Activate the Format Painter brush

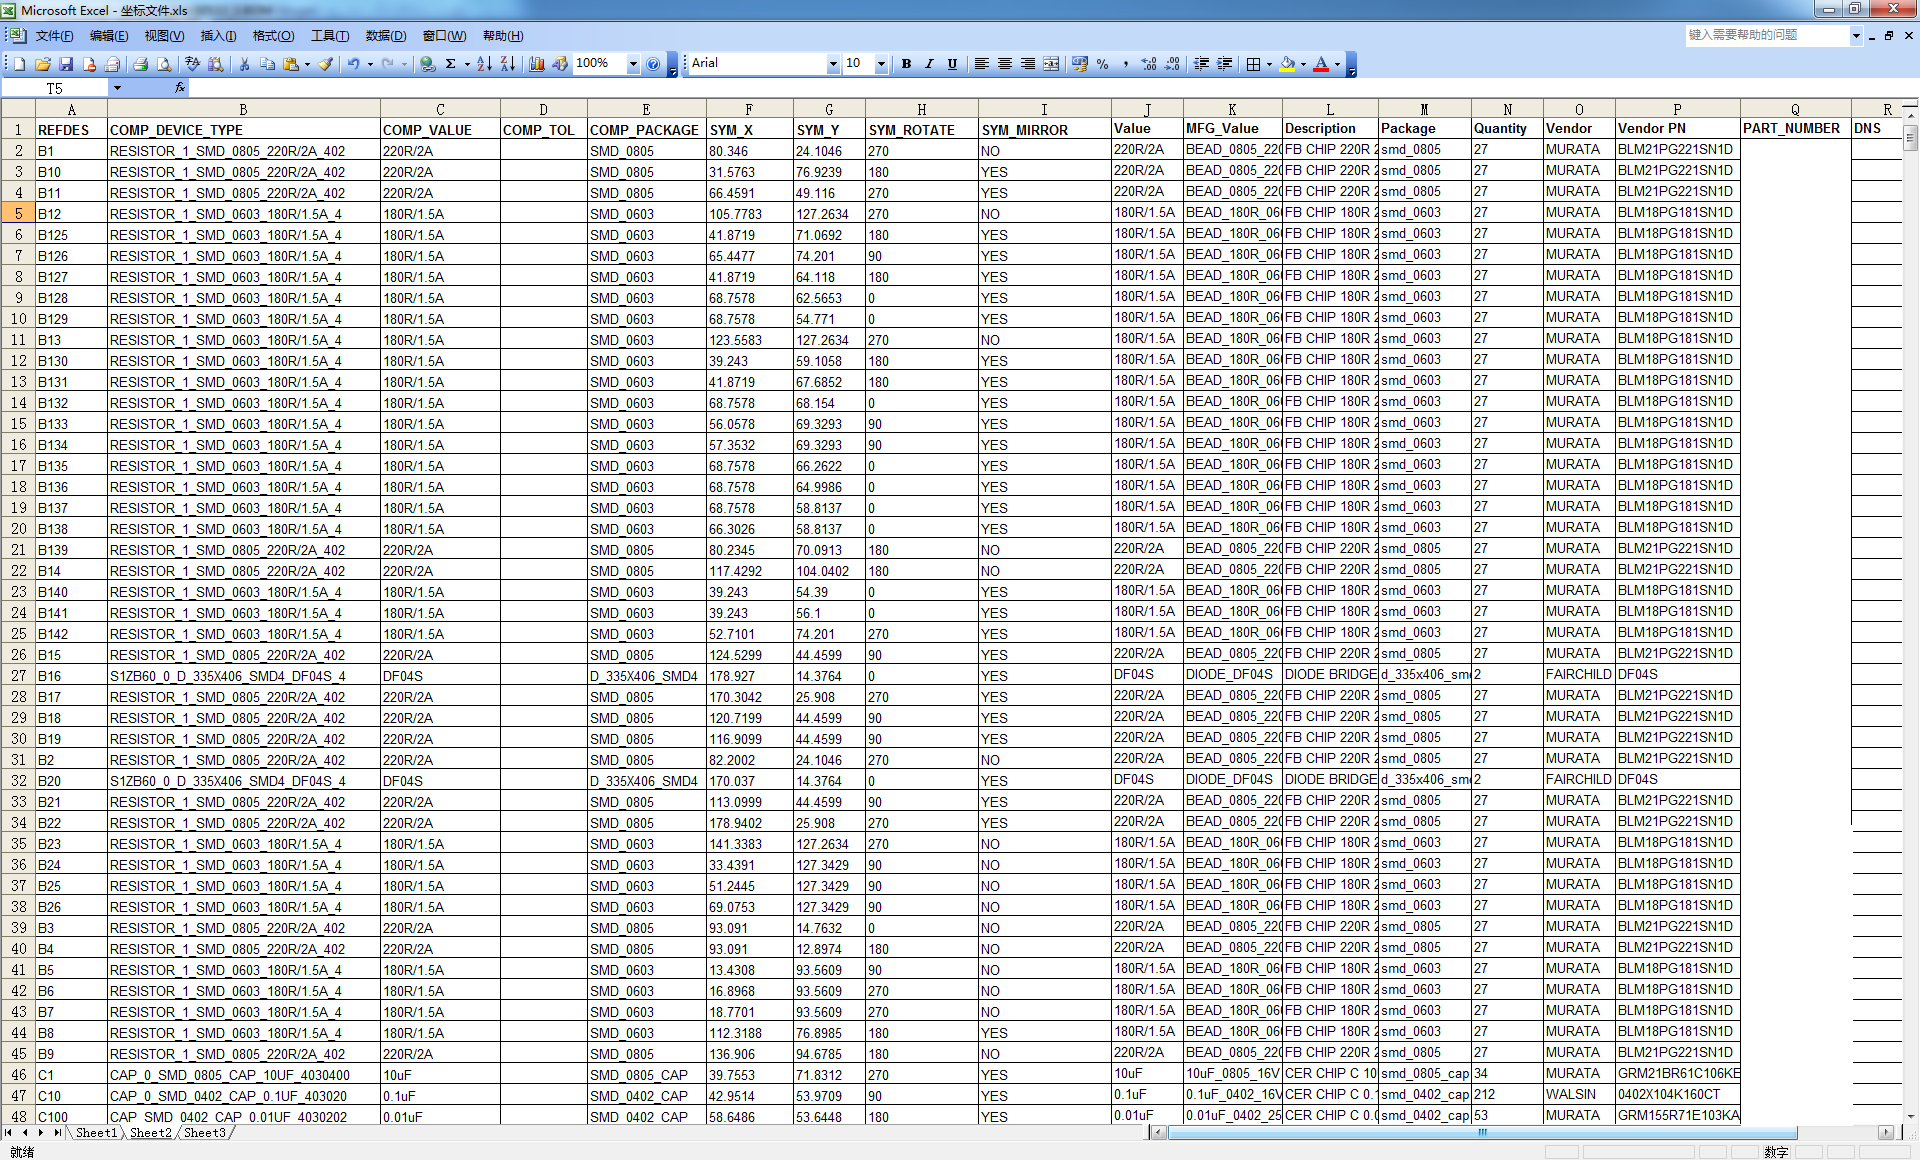(326, 64)
